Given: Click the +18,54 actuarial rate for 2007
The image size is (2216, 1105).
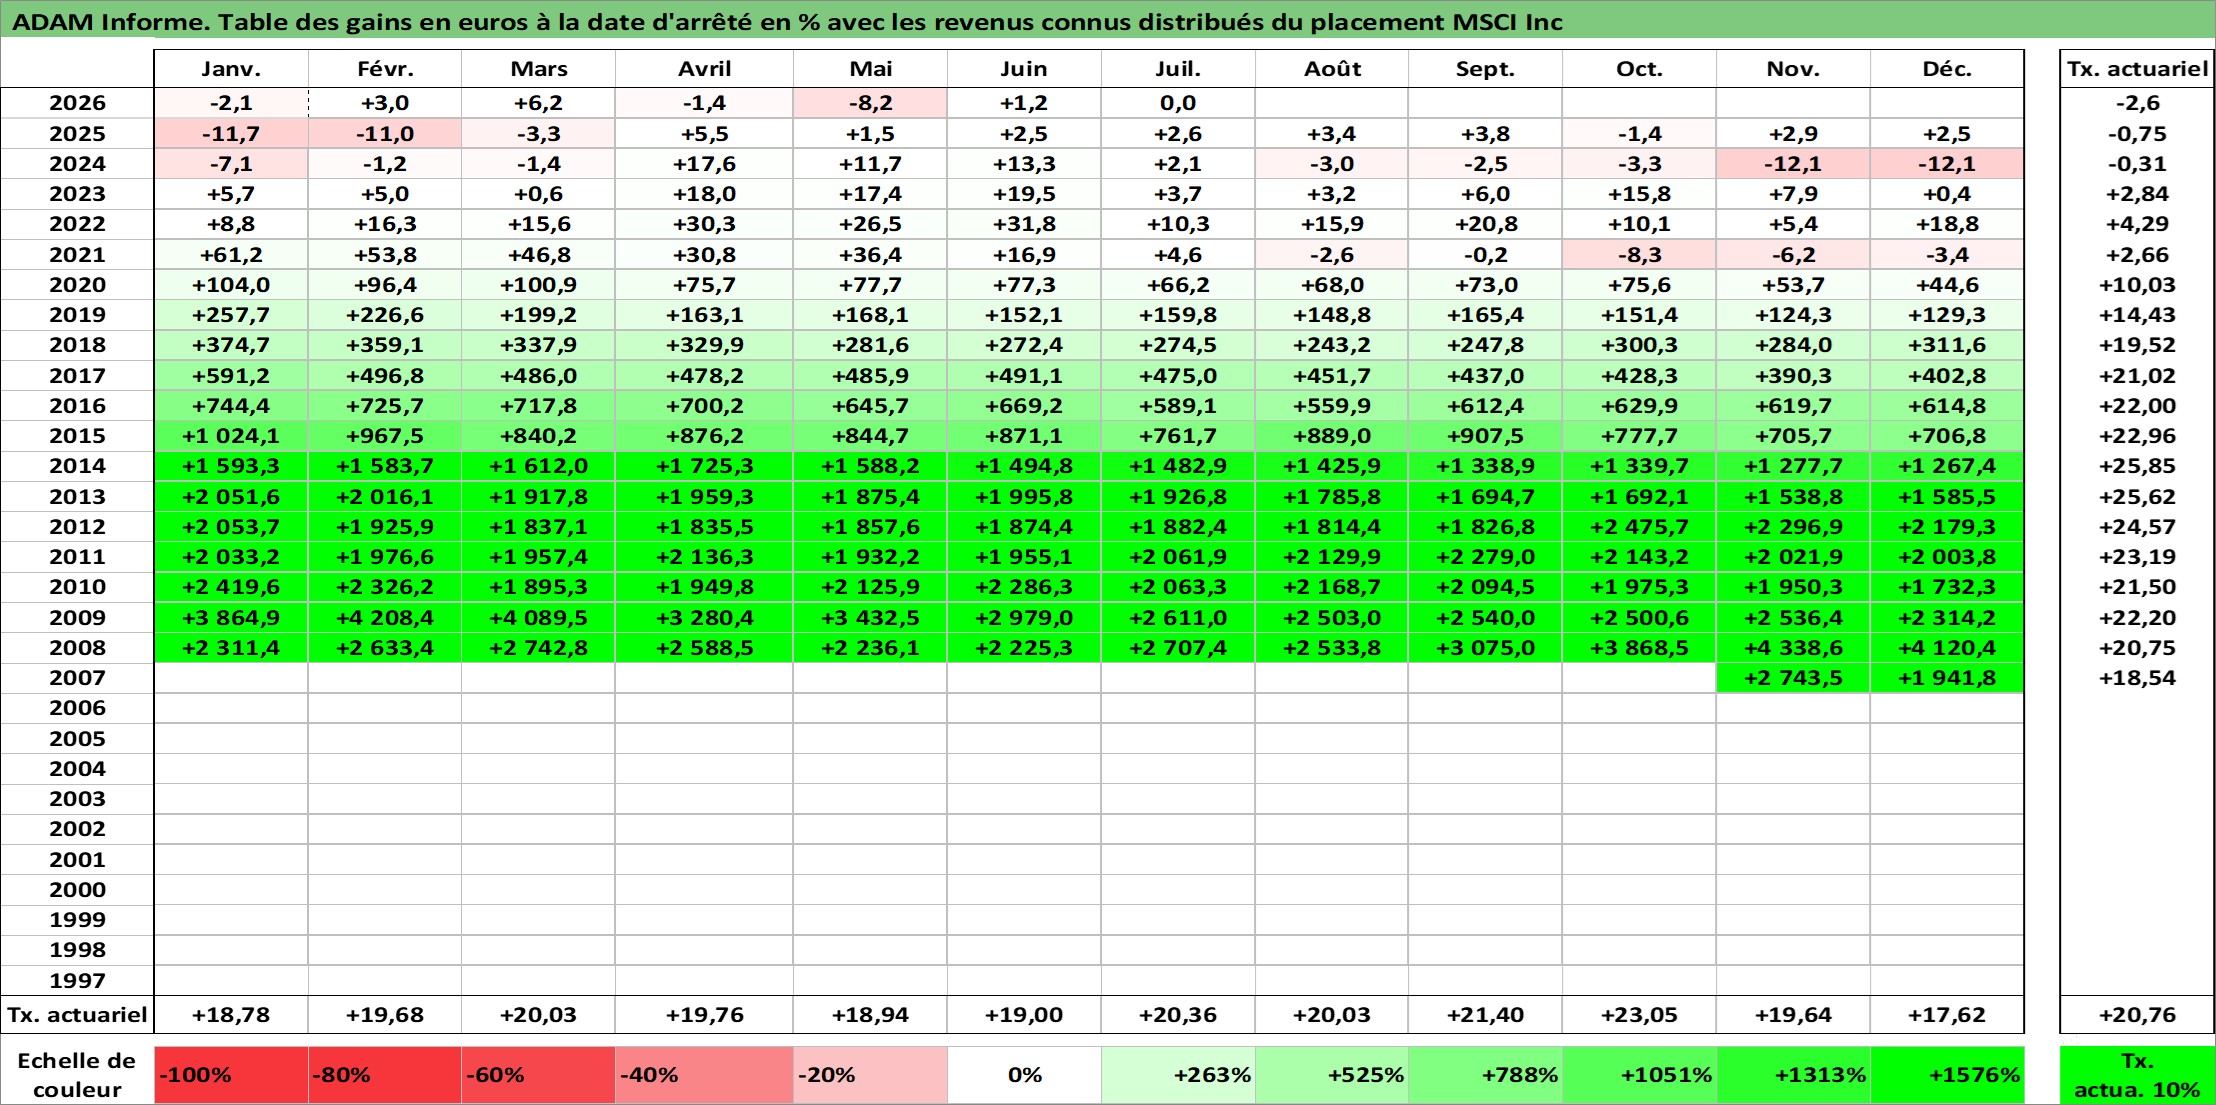Looking at the screenshot, I should pyautogui.click(x=2137, y=678).
